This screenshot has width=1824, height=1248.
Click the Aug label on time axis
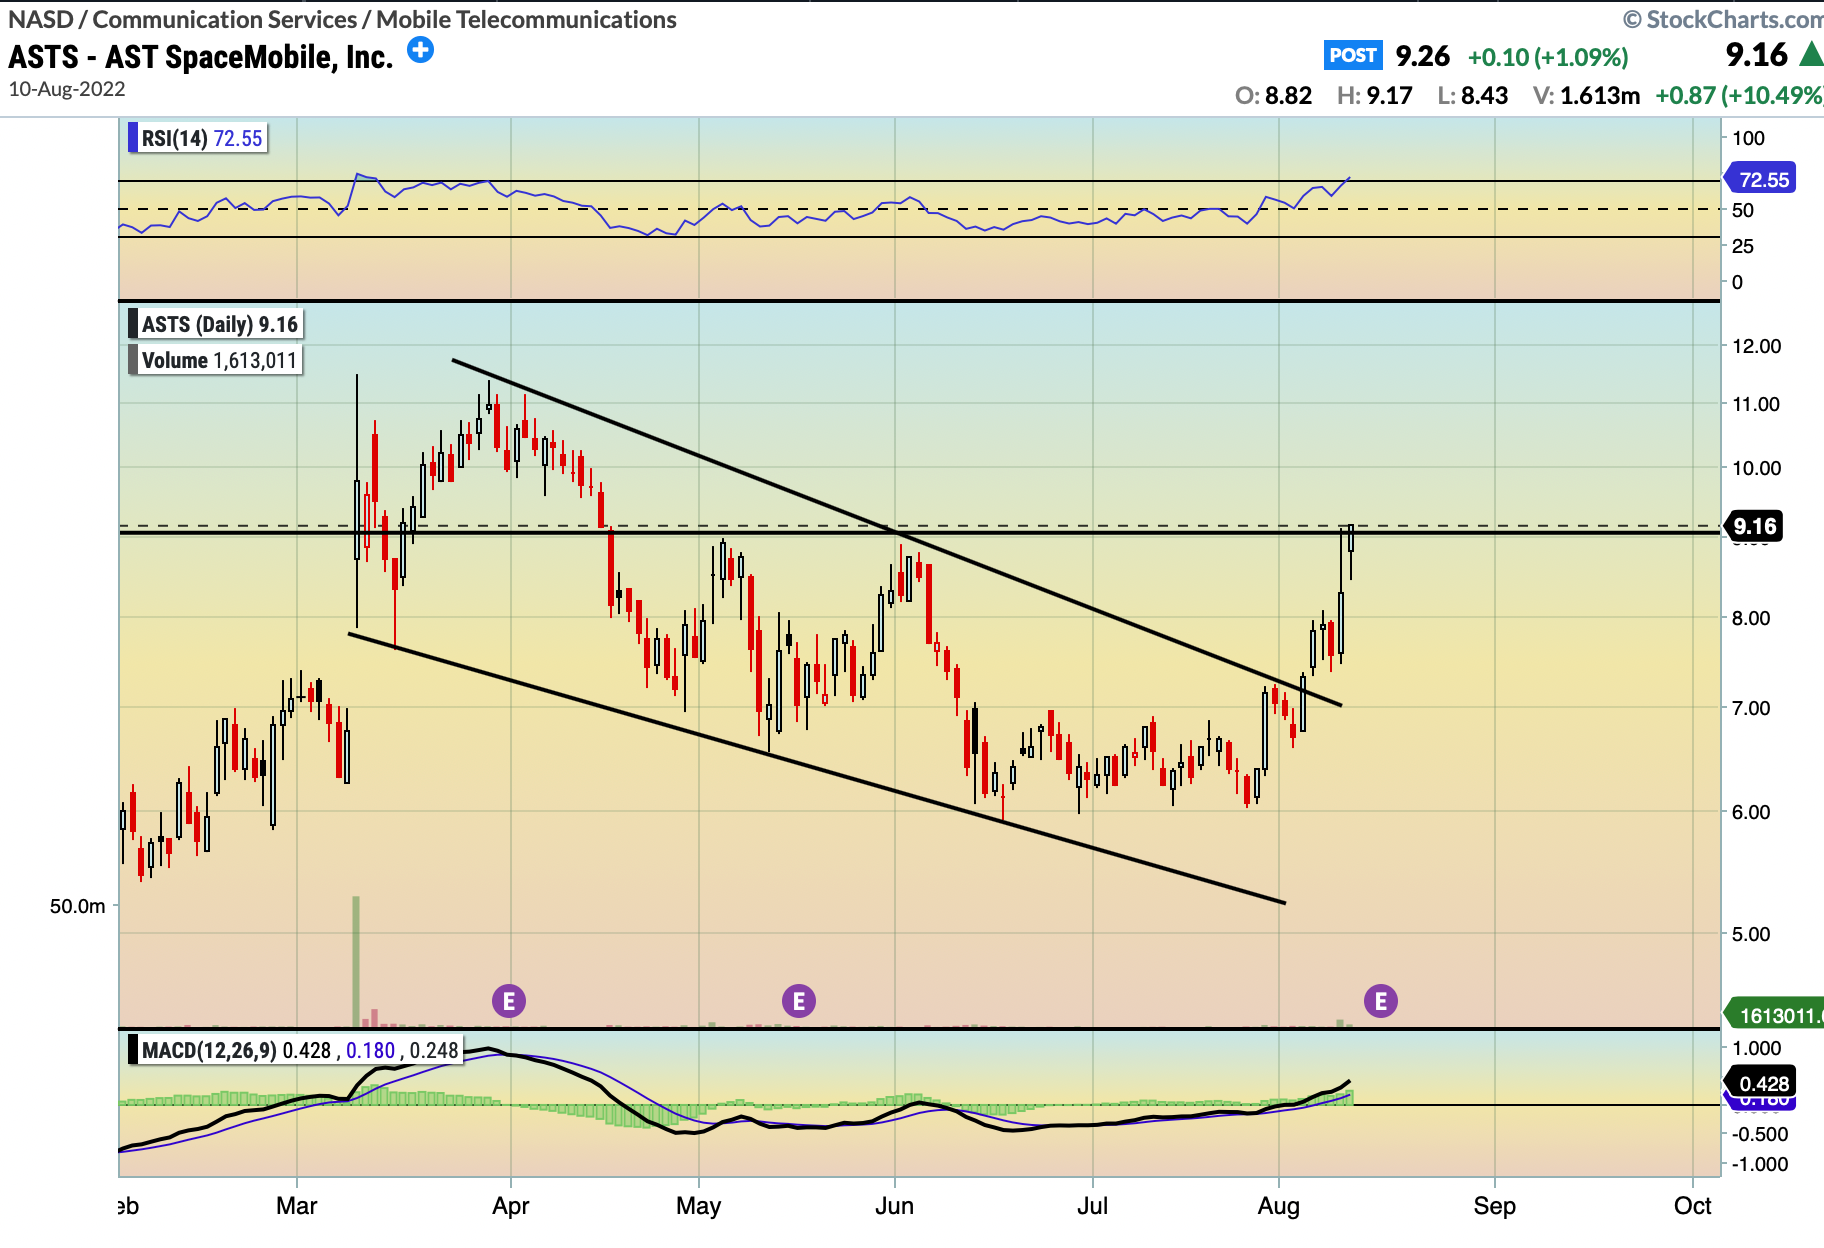1278,1206
